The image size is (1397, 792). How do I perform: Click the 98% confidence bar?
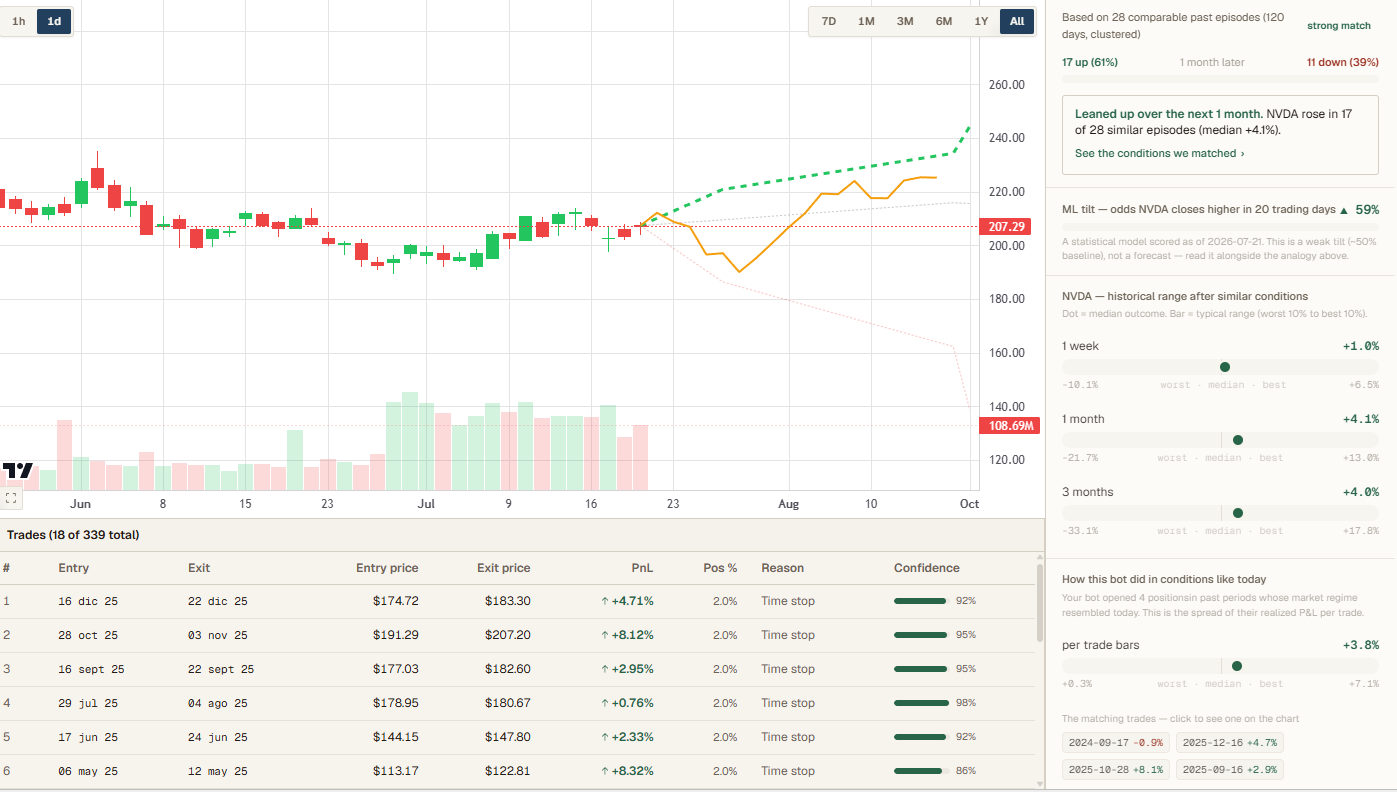[920, 703]
